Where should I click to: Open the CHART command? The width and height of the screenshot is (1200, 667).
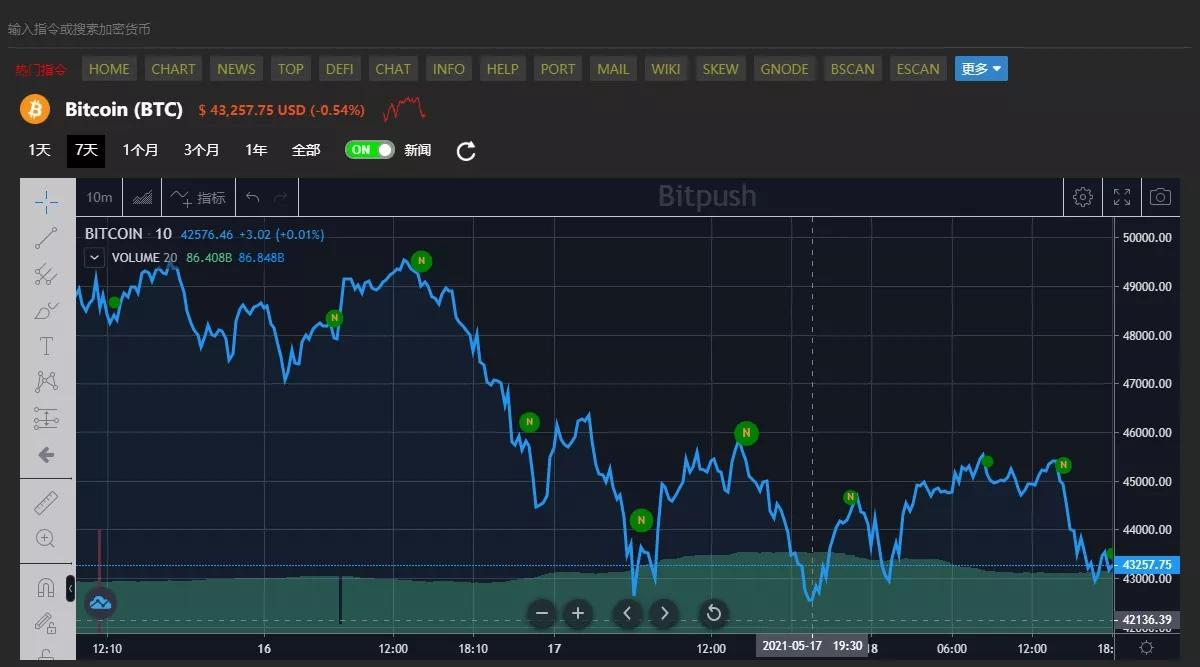(x=173, y=69)
